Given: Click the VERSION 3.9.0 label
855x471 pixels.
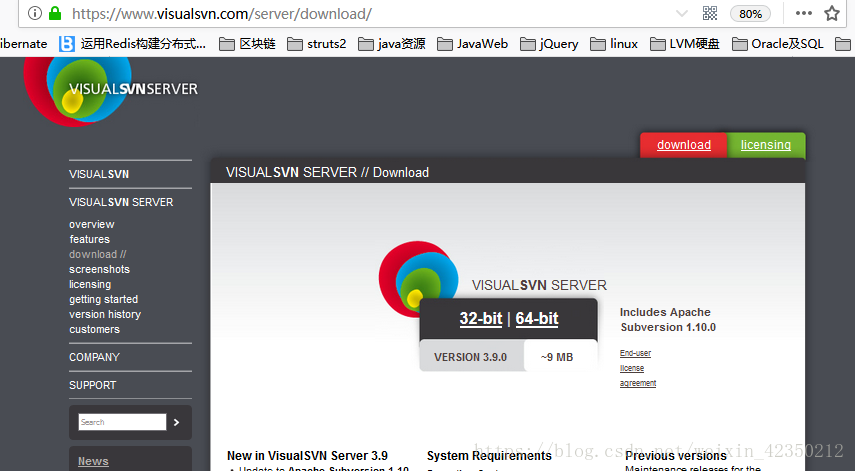Looking at the screenshot, I should tap(471, 357).
